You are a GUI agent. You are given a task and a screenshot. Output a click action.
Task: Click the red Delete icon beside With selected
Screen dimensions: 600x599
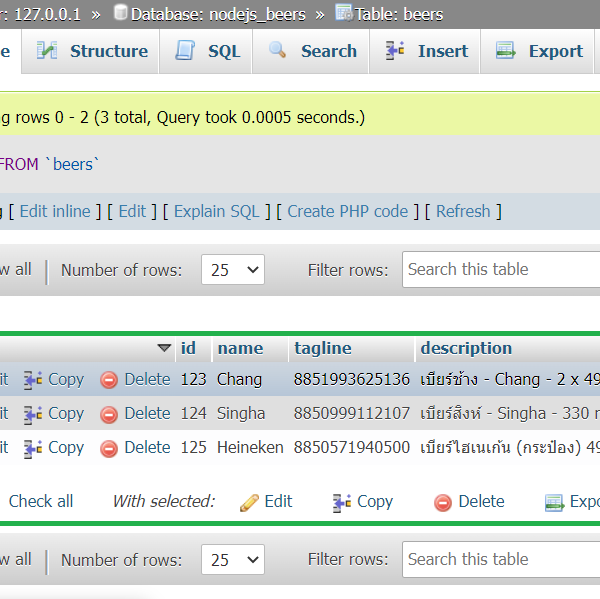tap(443, 502)
